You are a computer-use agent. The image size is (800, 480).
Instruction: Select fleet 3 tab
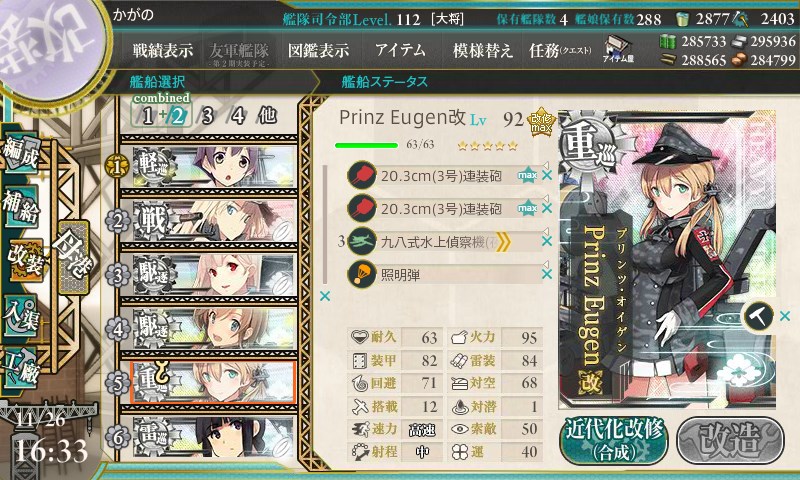(207, 116)
